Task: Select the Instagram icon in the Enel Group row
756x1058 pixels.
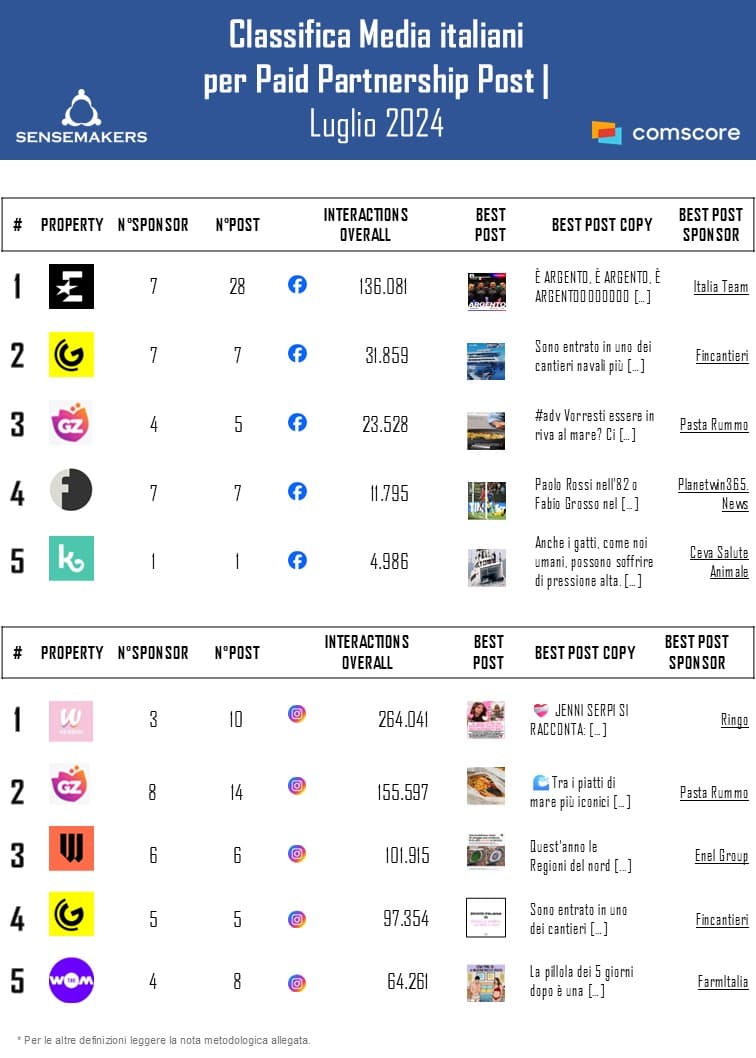Action: click(297, 853)
